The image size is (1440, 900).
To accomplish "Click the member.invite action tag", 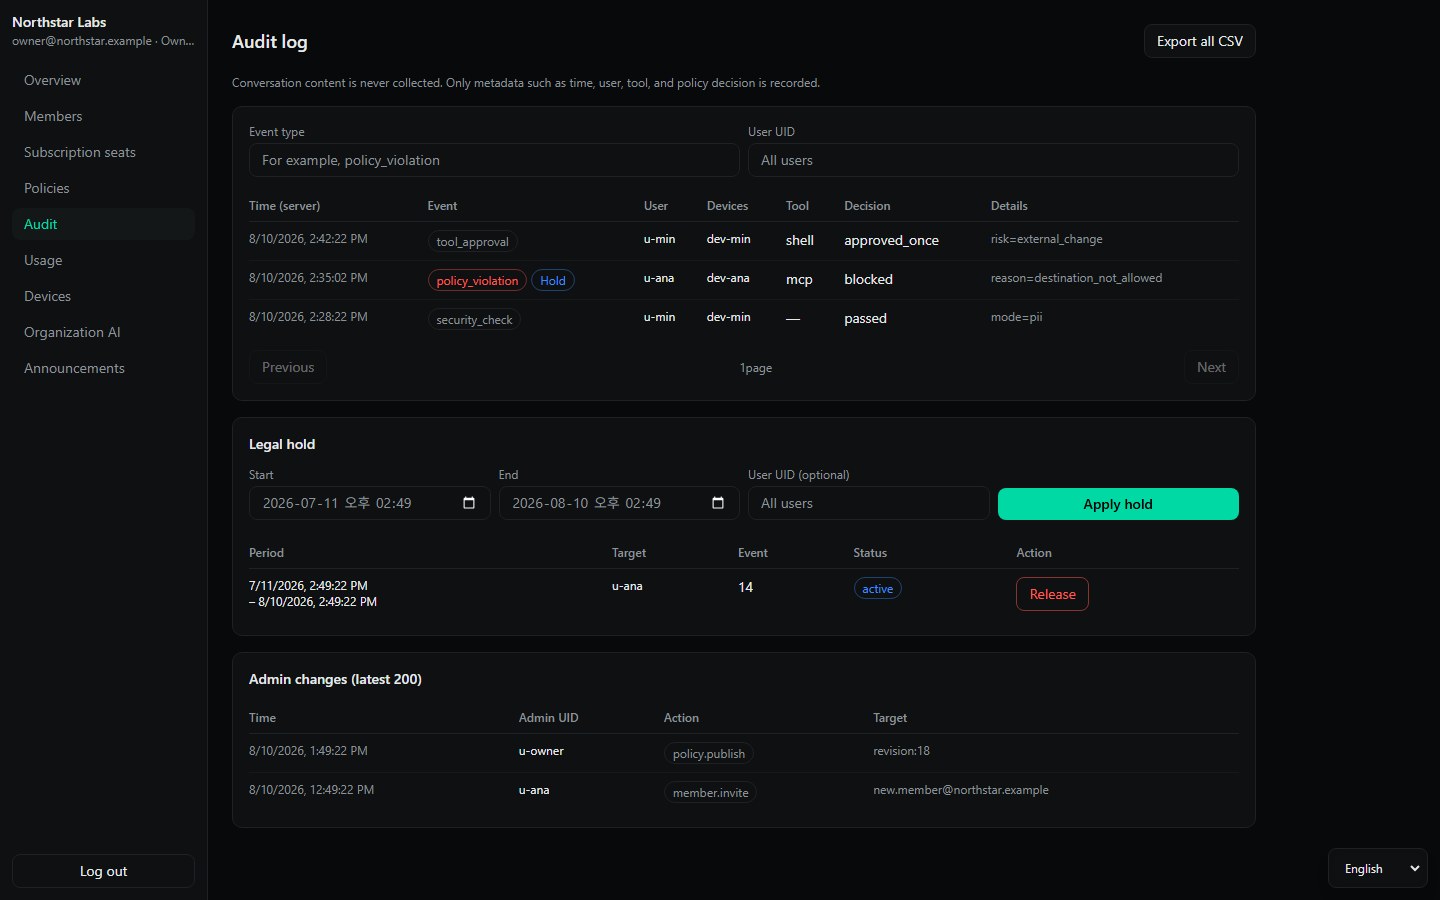I will point(710,792).
